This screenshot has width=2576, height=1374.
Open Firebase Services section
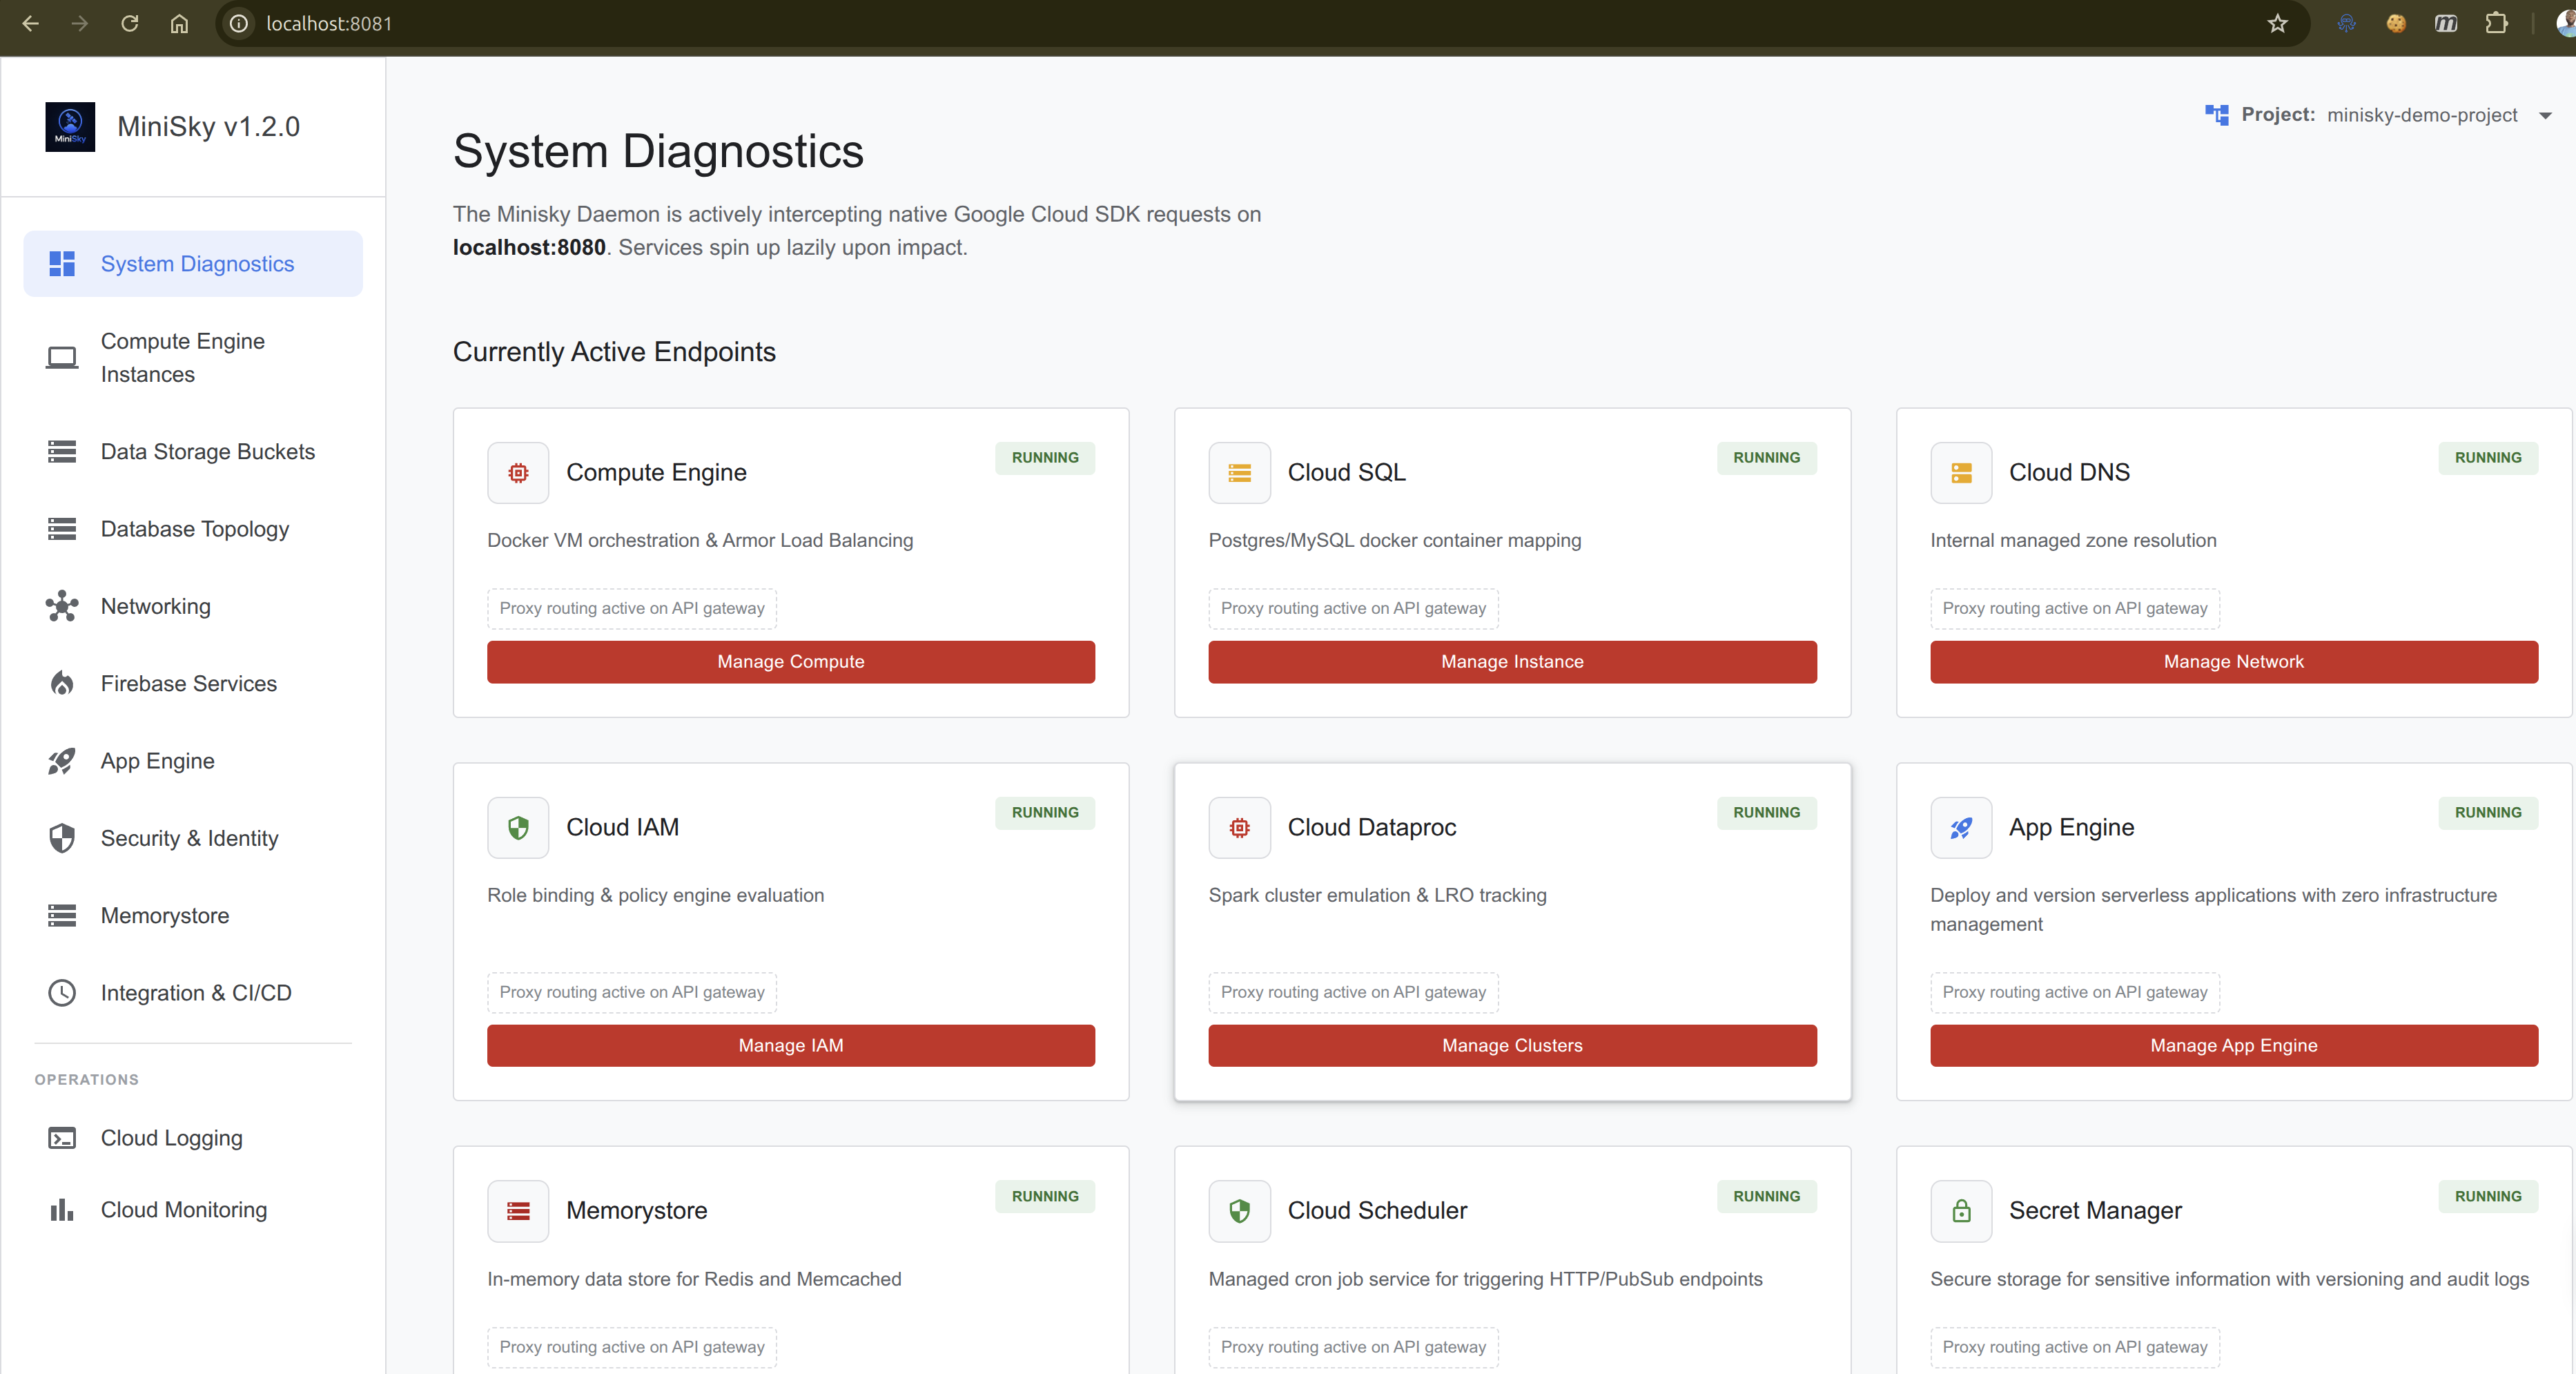193,684
